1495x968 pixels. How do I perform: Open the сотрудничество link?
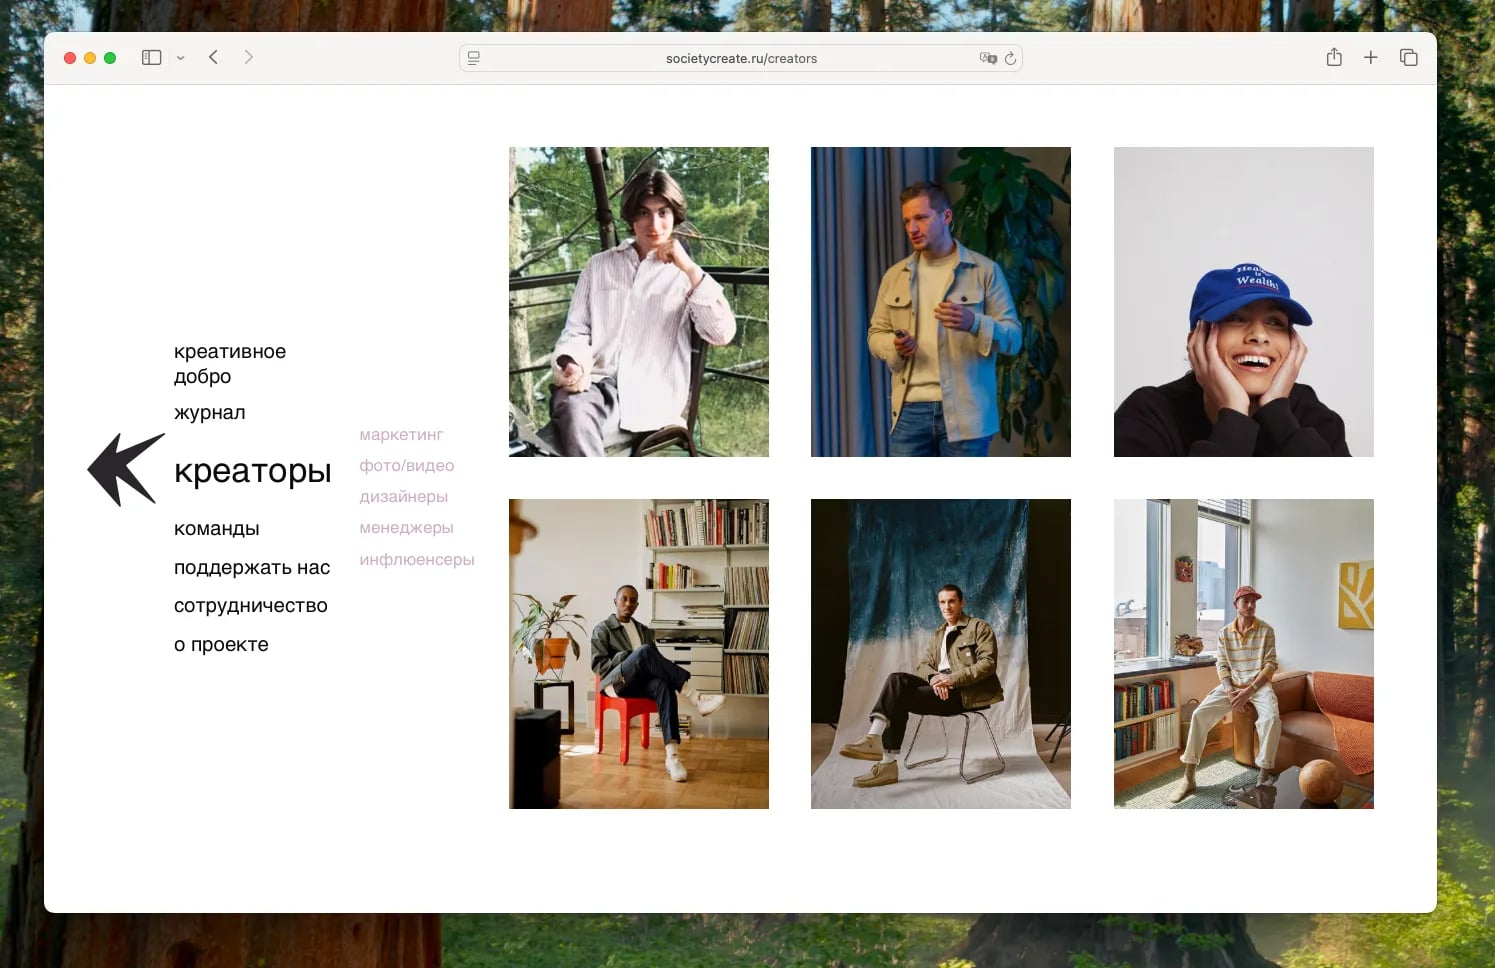[250, 605]
